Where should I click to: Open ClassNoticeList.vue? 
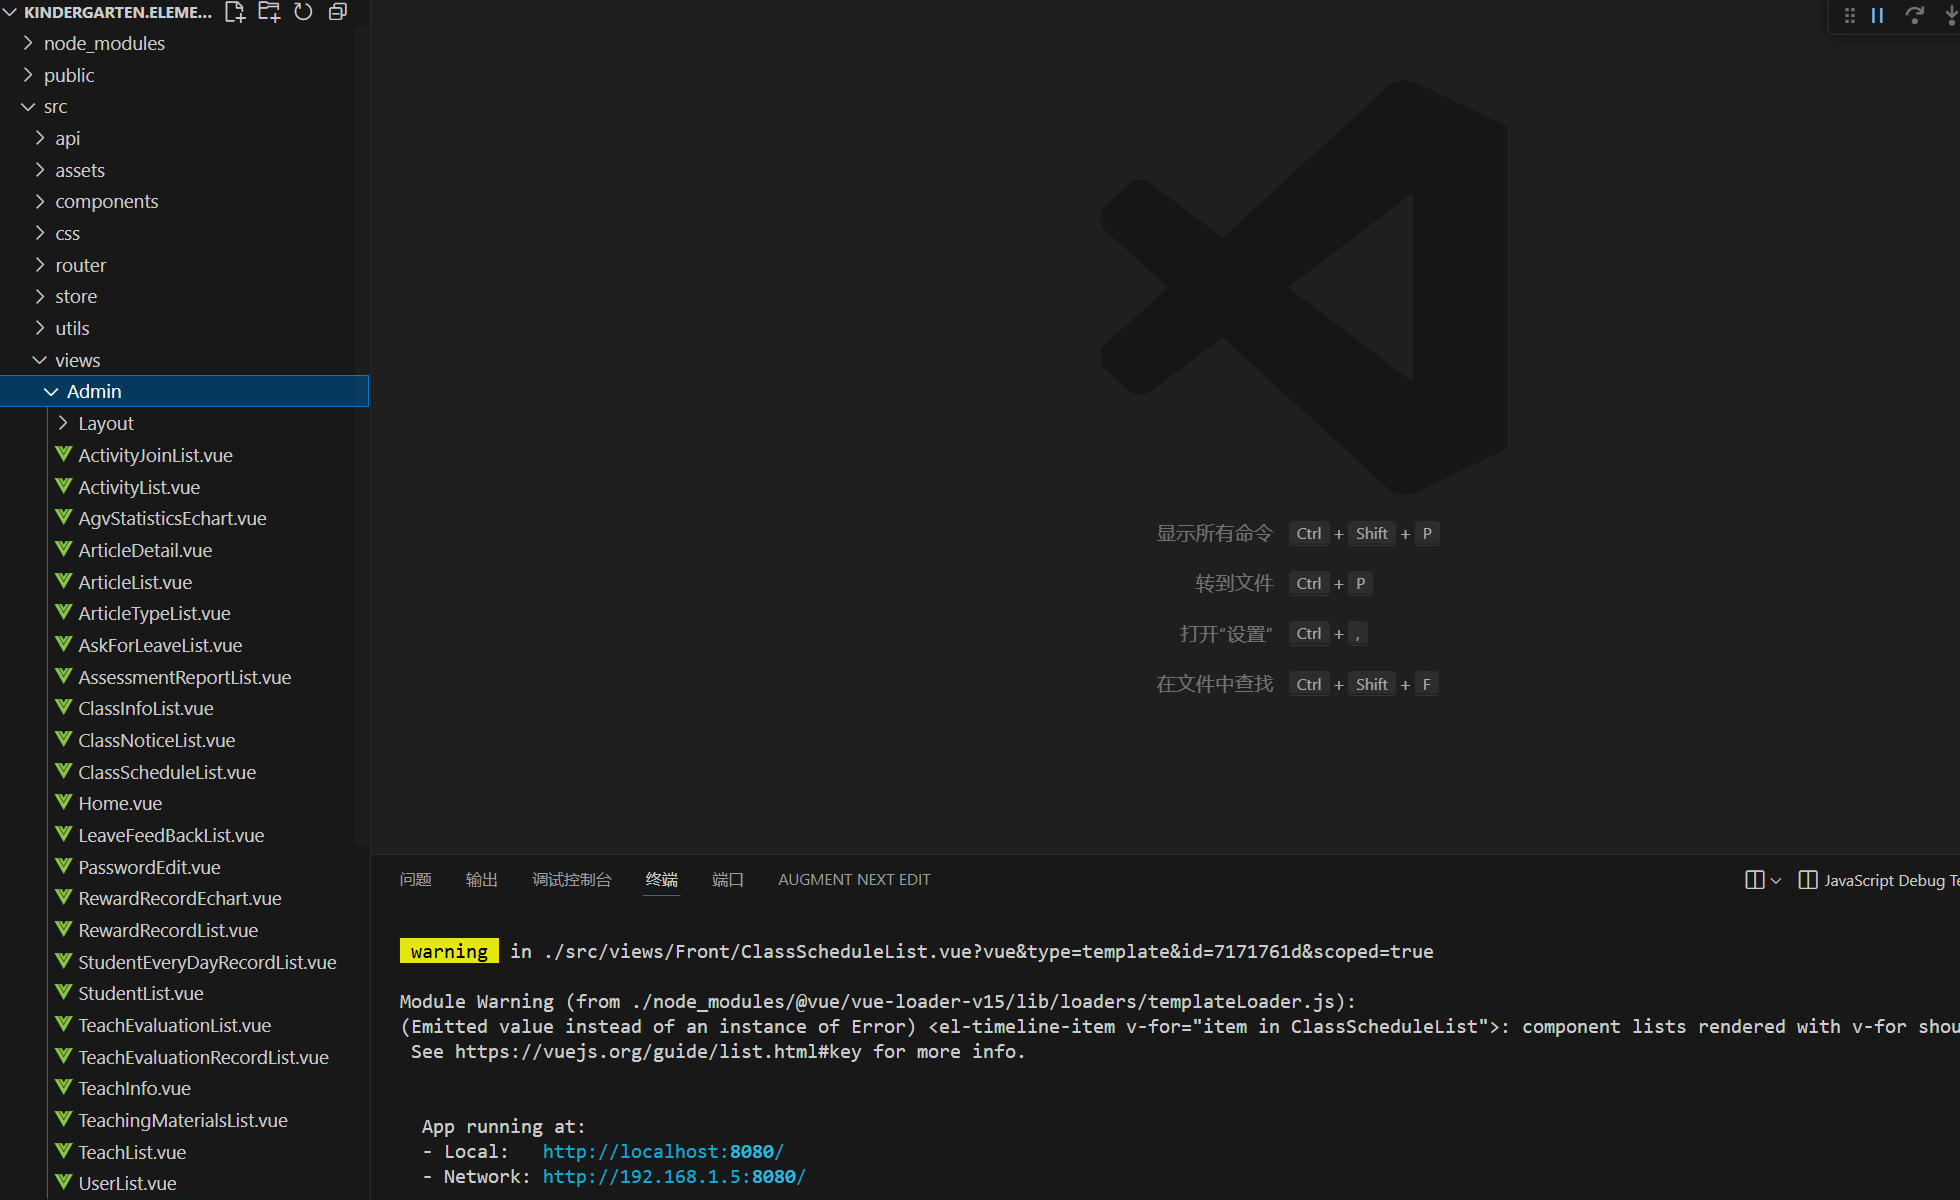click(x=185, y=740)
